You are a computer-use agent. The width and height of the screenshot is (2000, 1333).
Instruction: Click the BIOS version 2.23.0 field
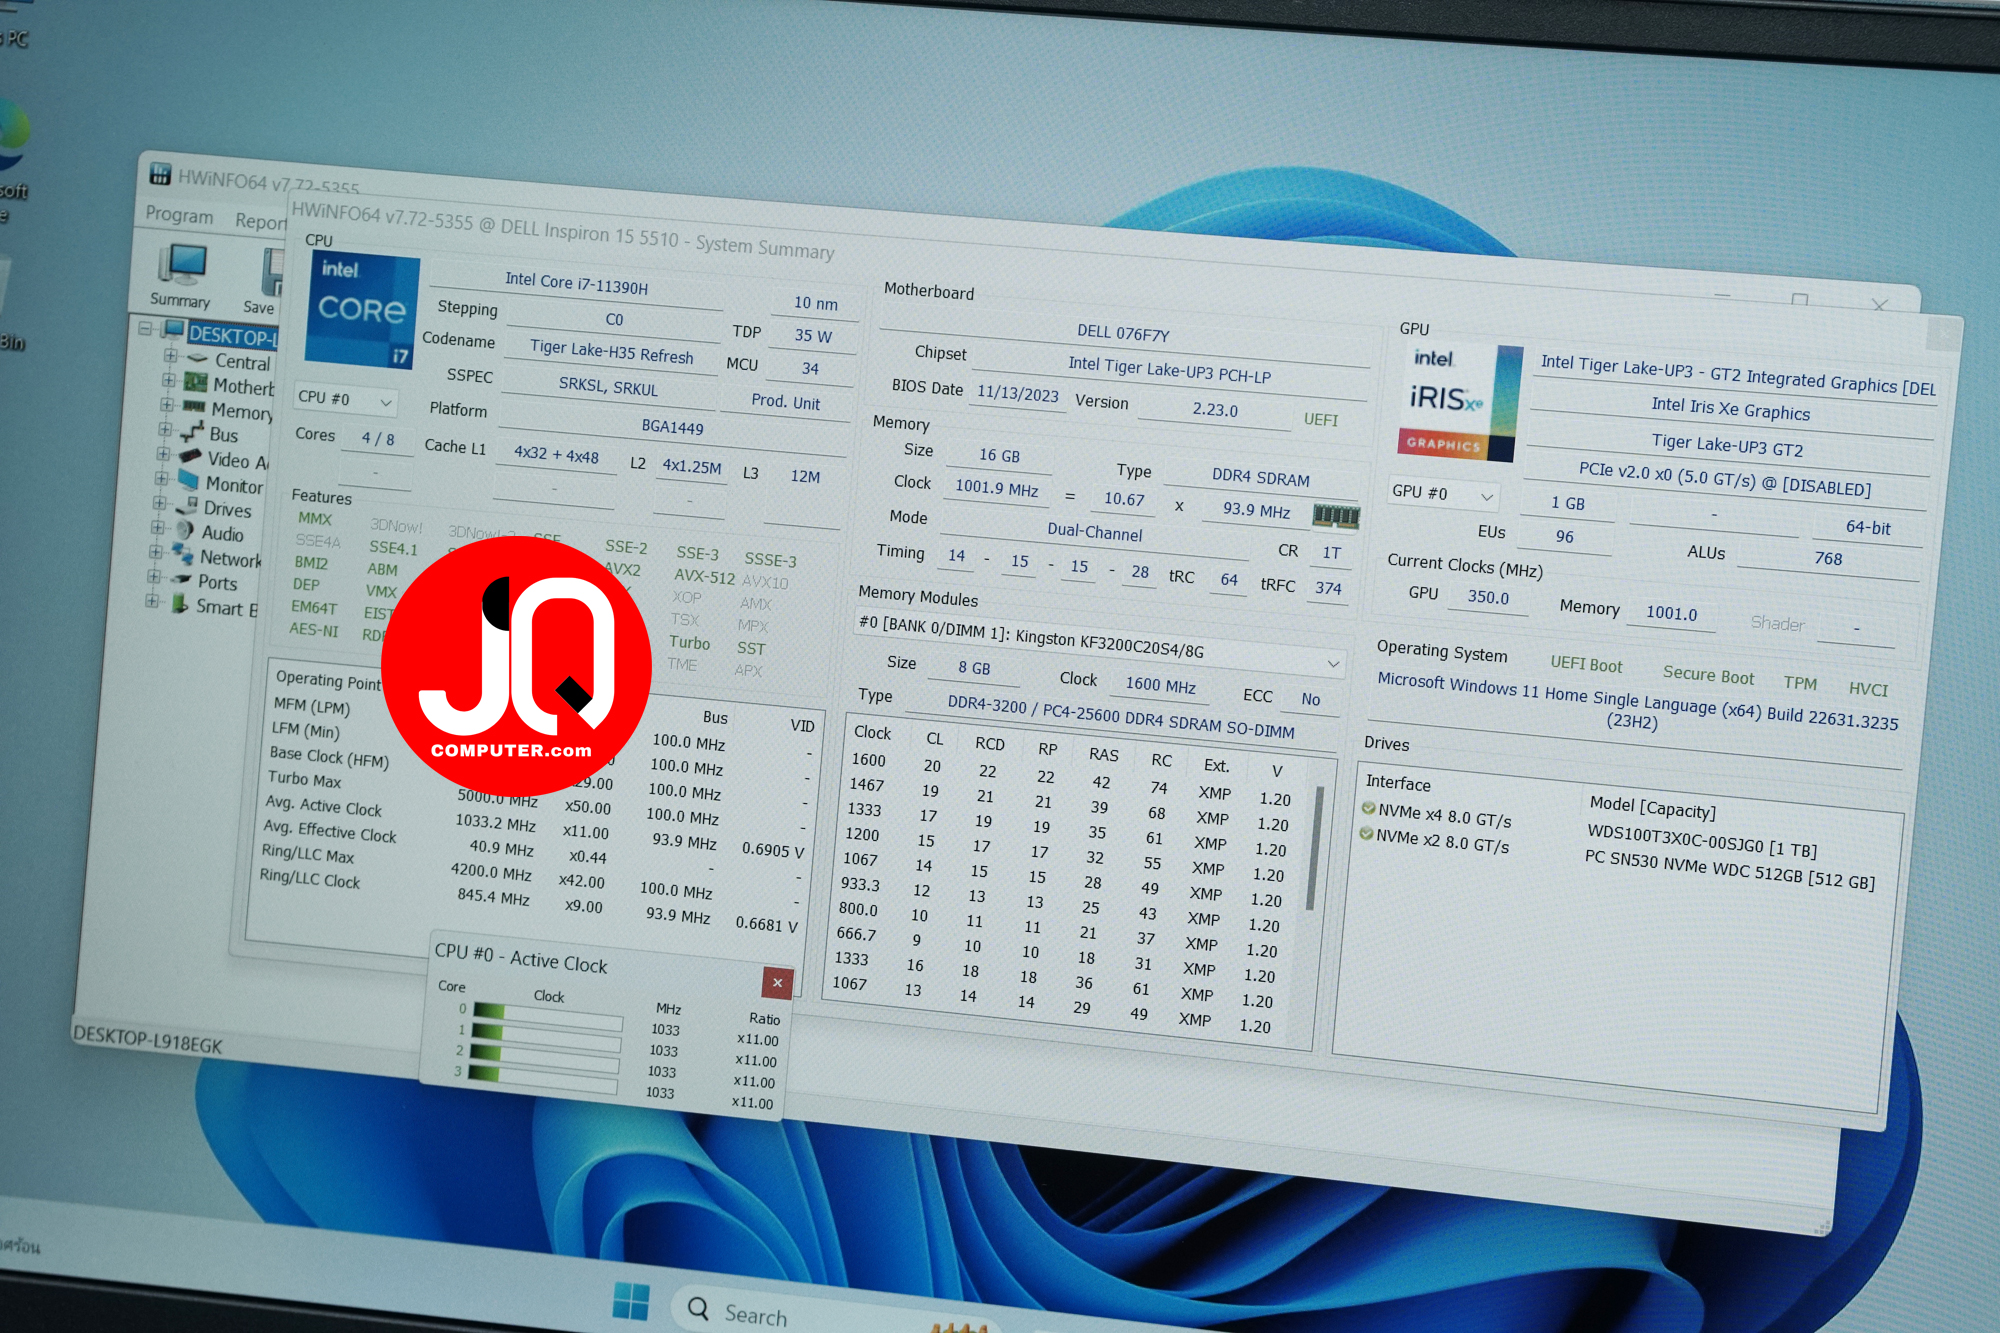coord(1215,409)
